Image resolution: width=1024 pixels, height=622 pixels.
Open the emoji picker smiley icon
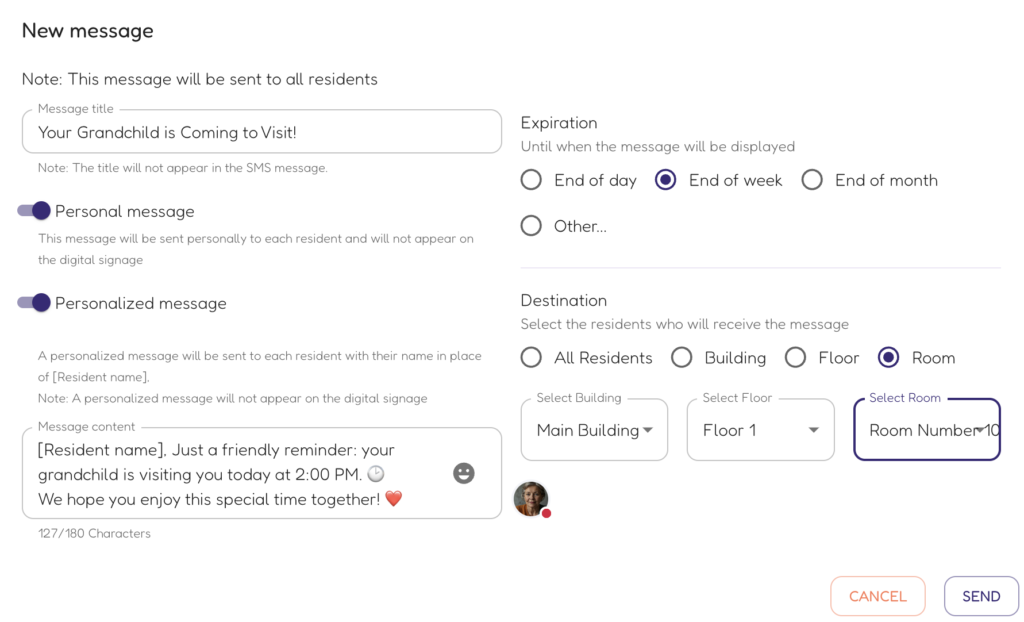tap(464, 473)
